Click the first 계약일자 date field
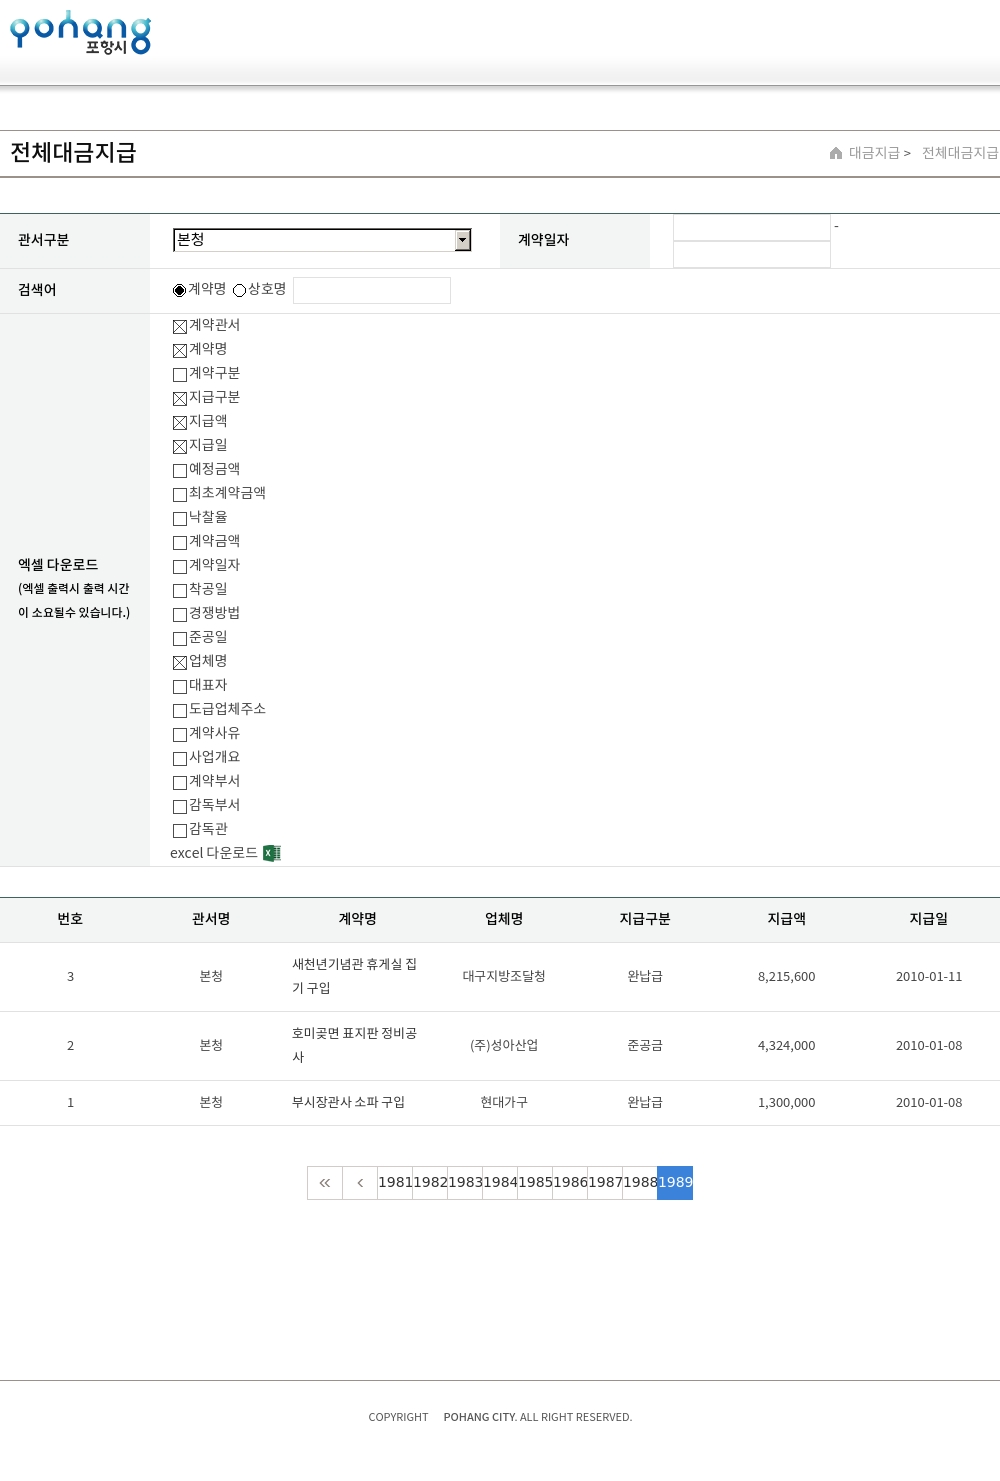Viewport: 1000px width, 1481px height. pos(752,228)
